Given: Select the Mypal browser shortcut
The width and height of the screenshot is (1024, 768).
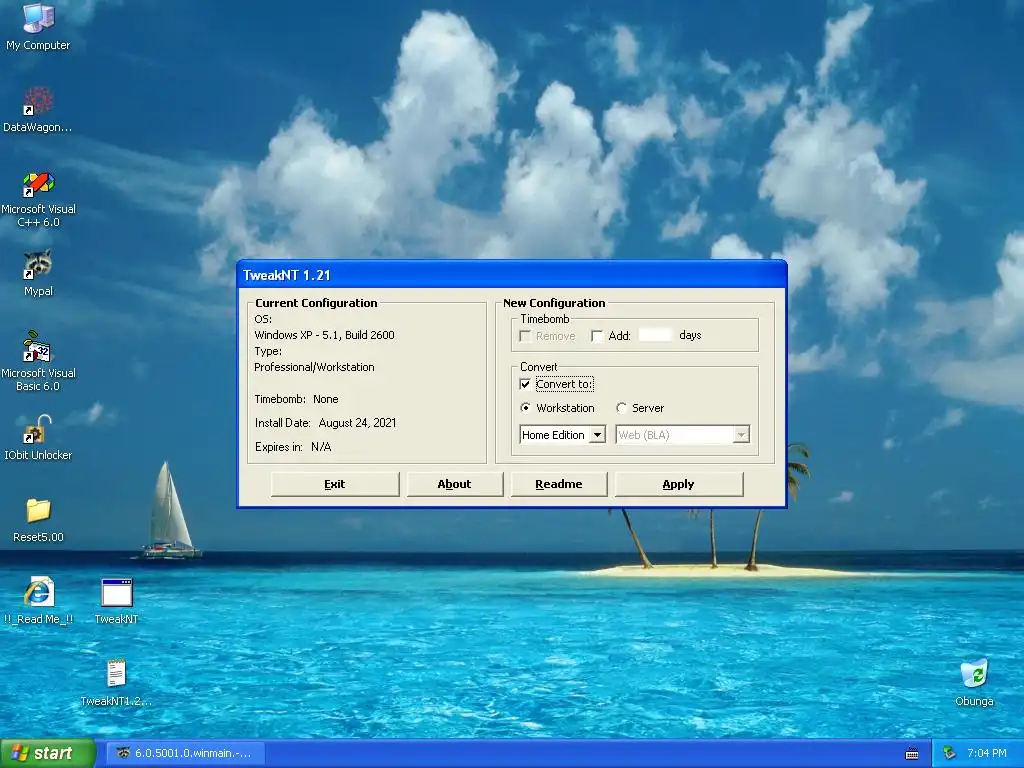Looking at the screenshot, I should pos(38,274).
